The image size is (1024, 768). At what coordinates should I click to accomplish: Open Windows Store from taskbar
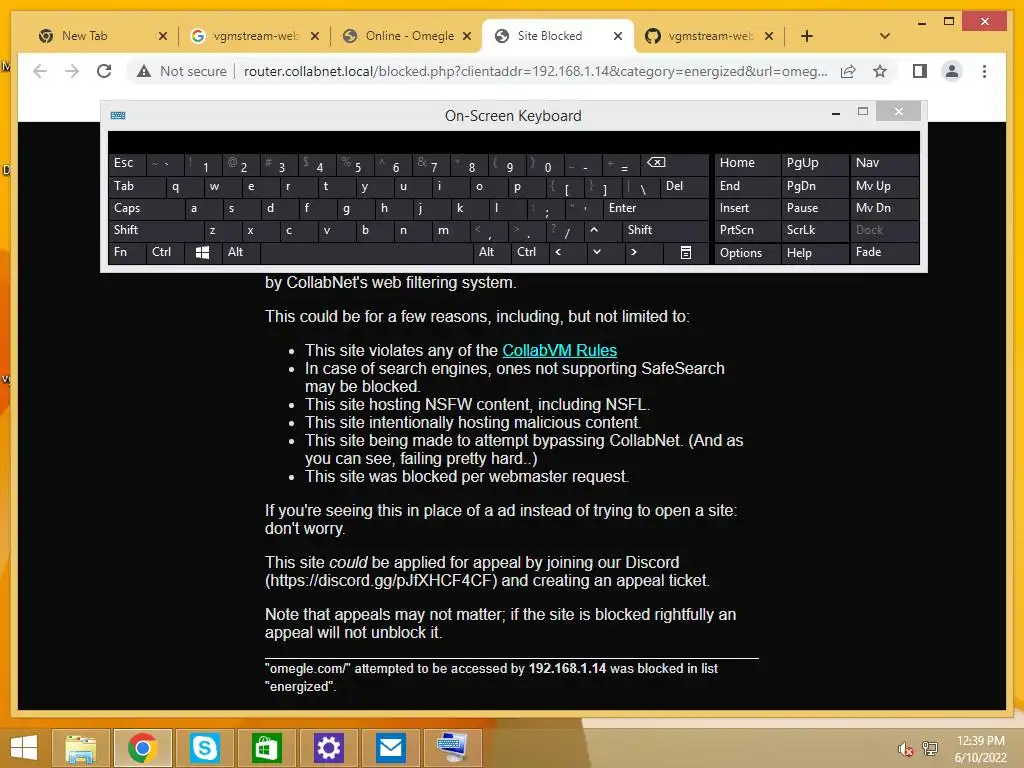coord(266,748)
